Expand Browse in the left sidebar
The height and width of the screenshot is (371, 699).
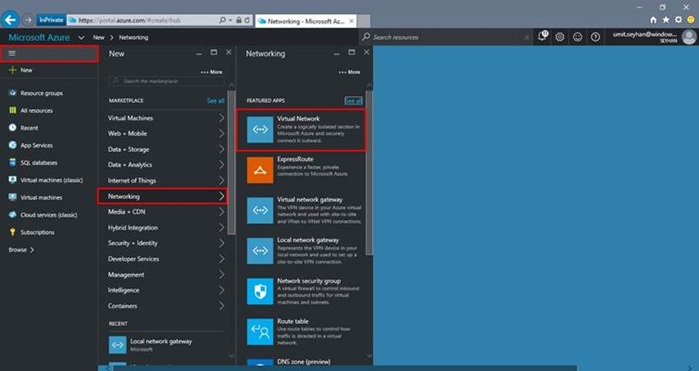coord(21,250)
